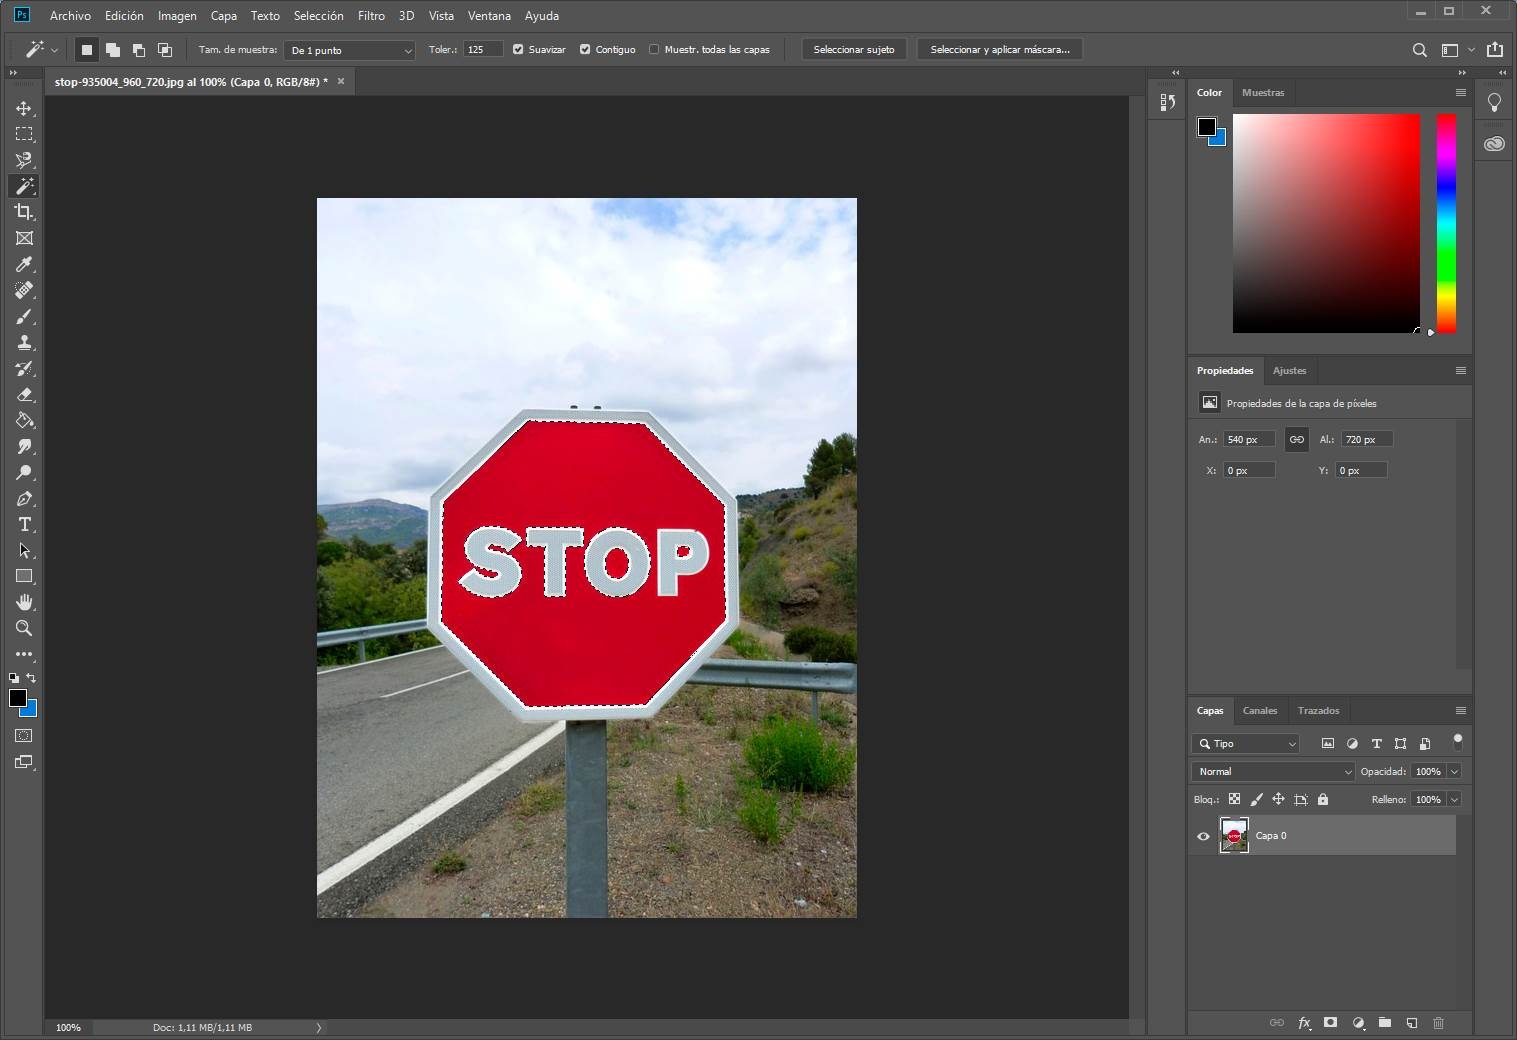
Task: Switch to the Ajustes tab
Action: 1289,371
